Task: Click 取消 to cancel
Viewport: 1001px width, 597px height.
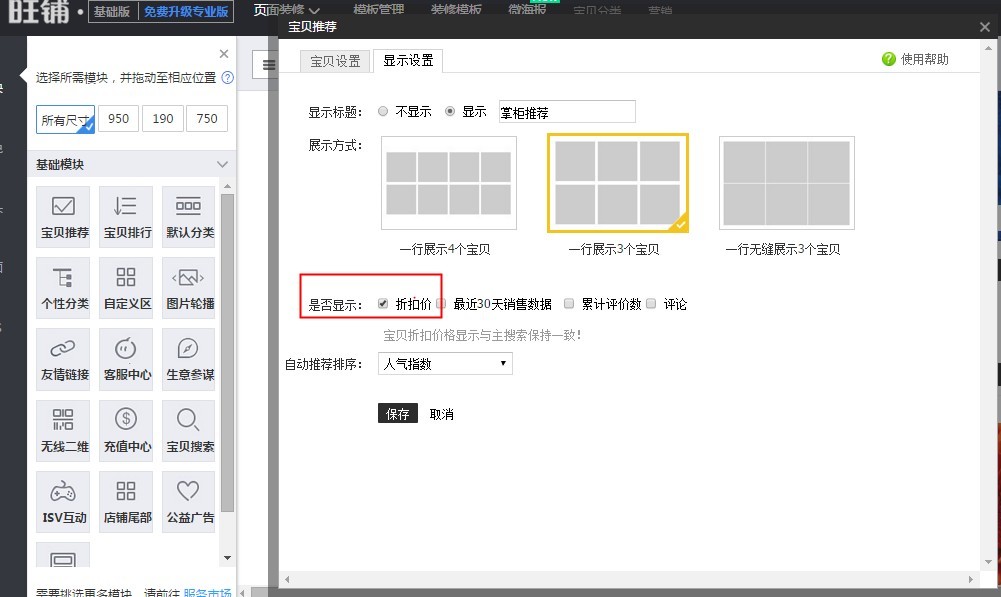Action: coord(441,414)
